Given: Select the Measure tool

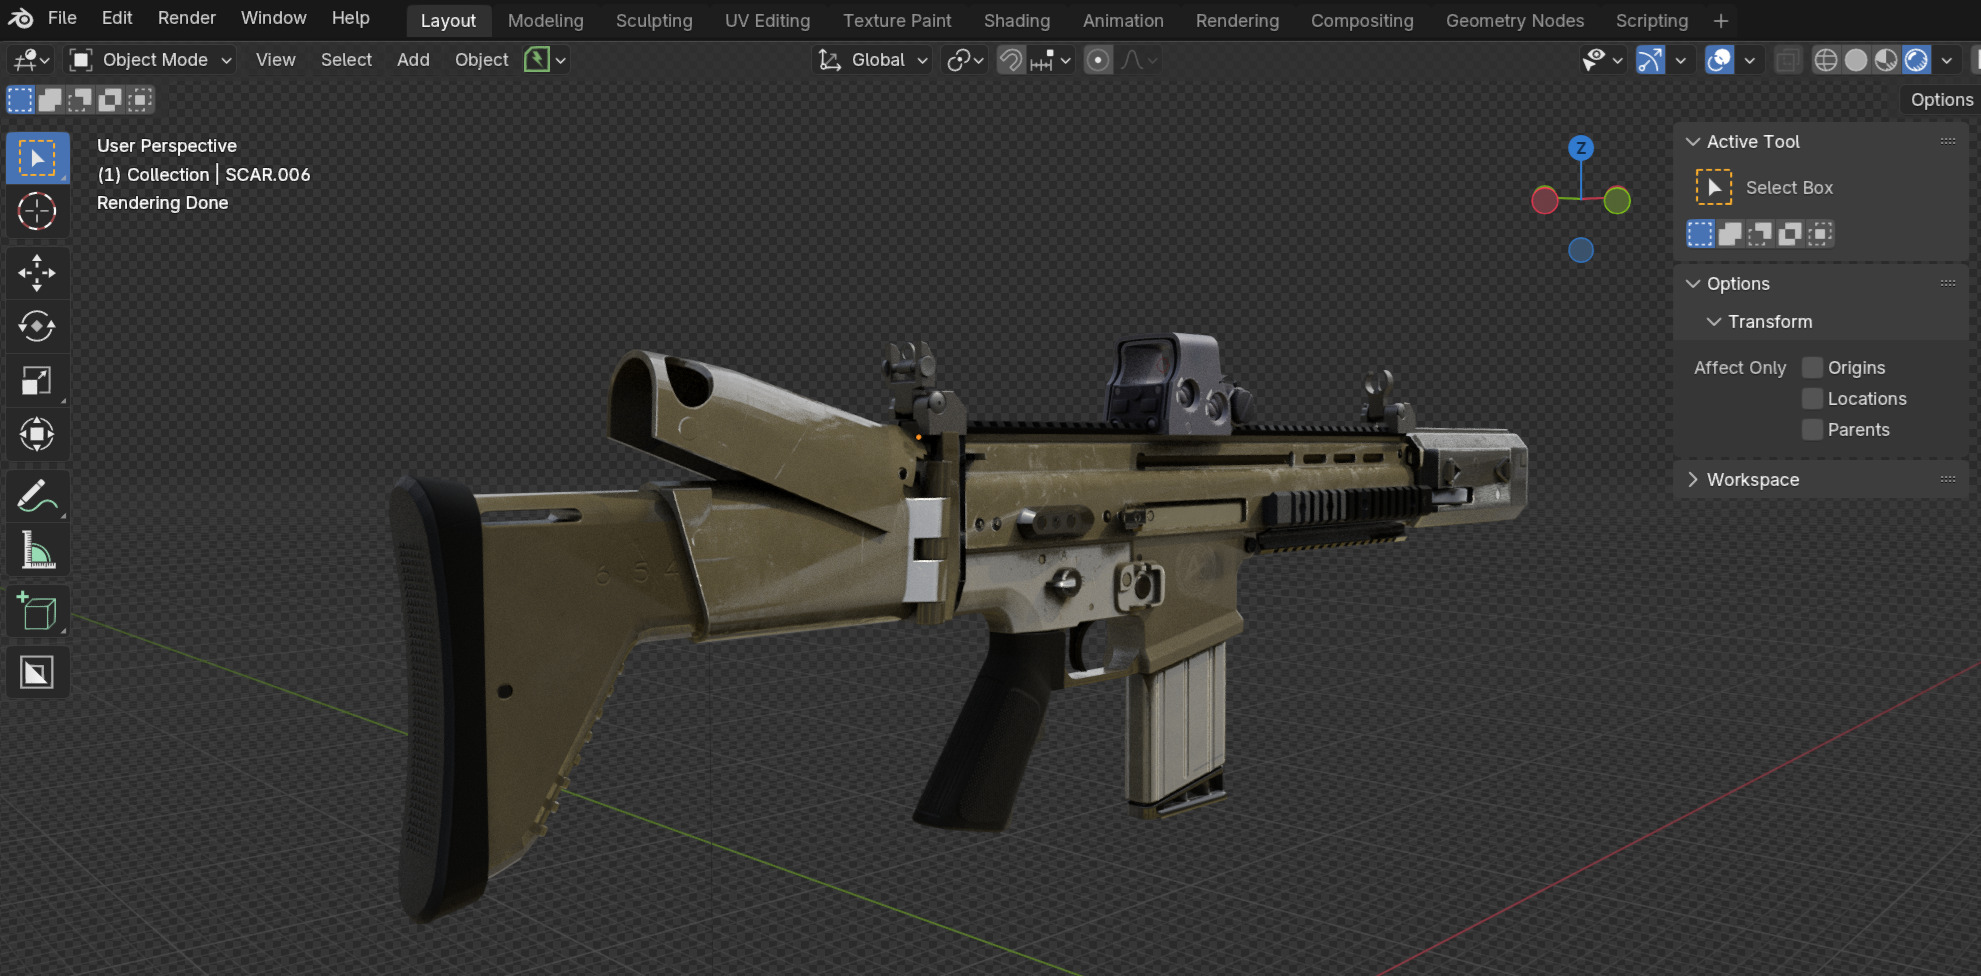Looking at the screenshot, I should coord(38,549).
